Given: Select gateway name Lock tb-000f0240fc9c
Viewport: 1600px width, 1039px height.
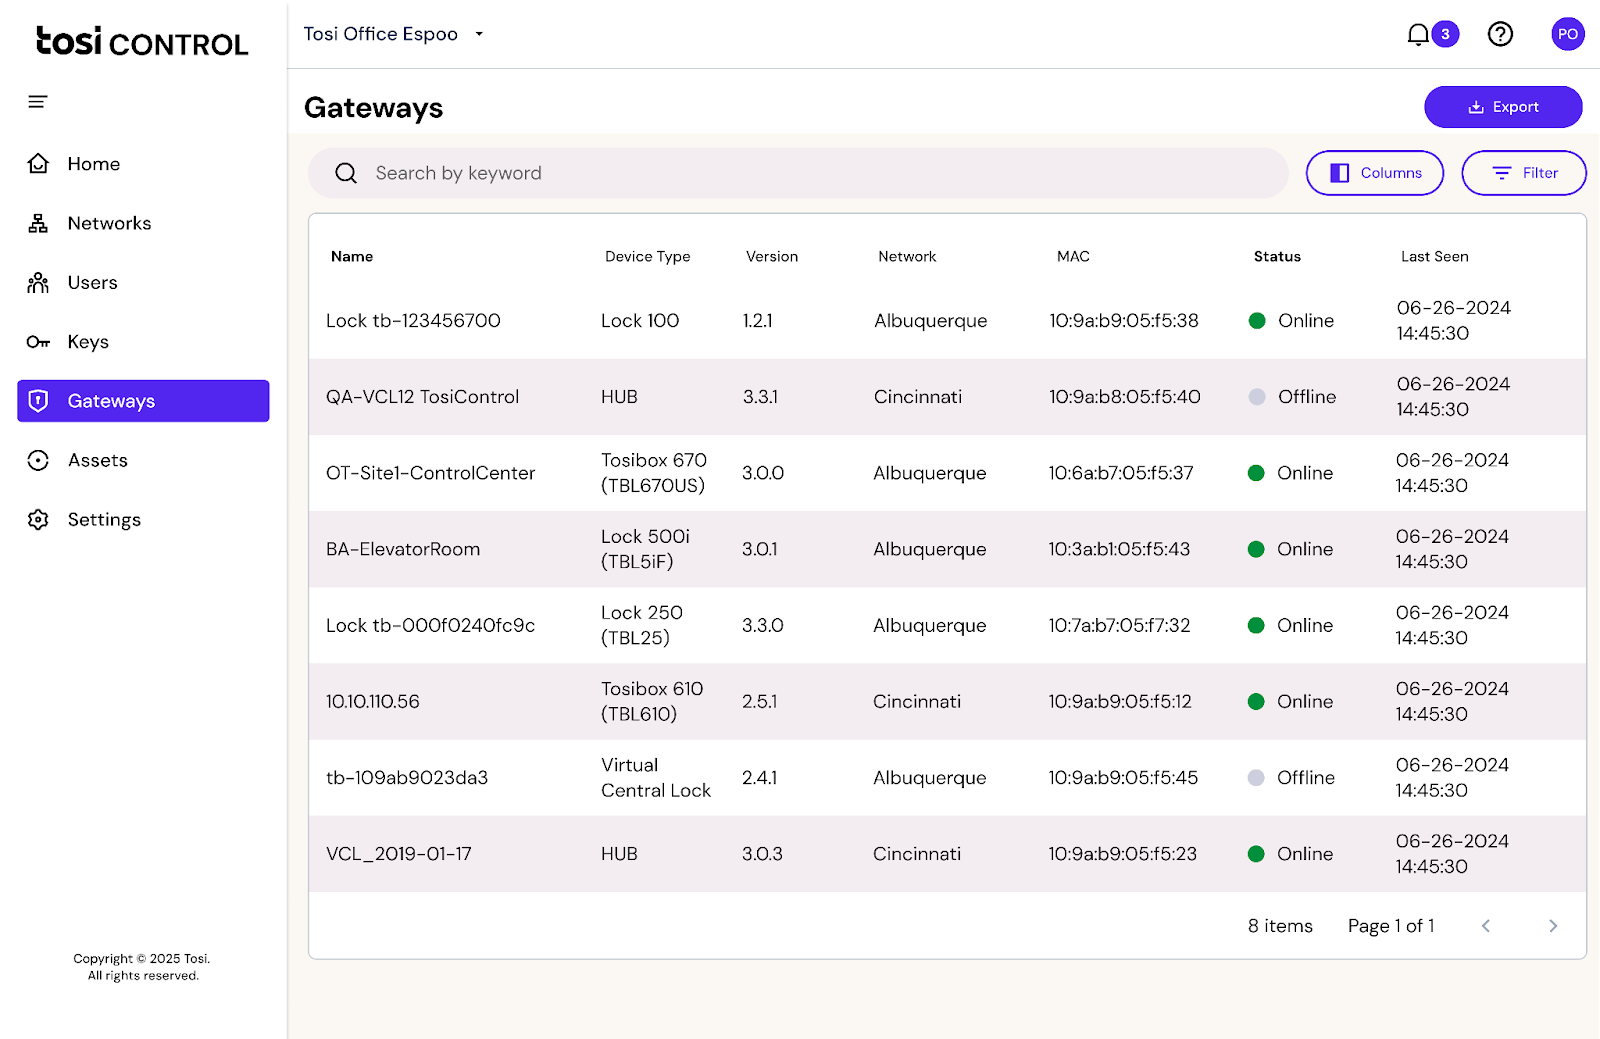Looking at the screenshot, I should 430,625.
